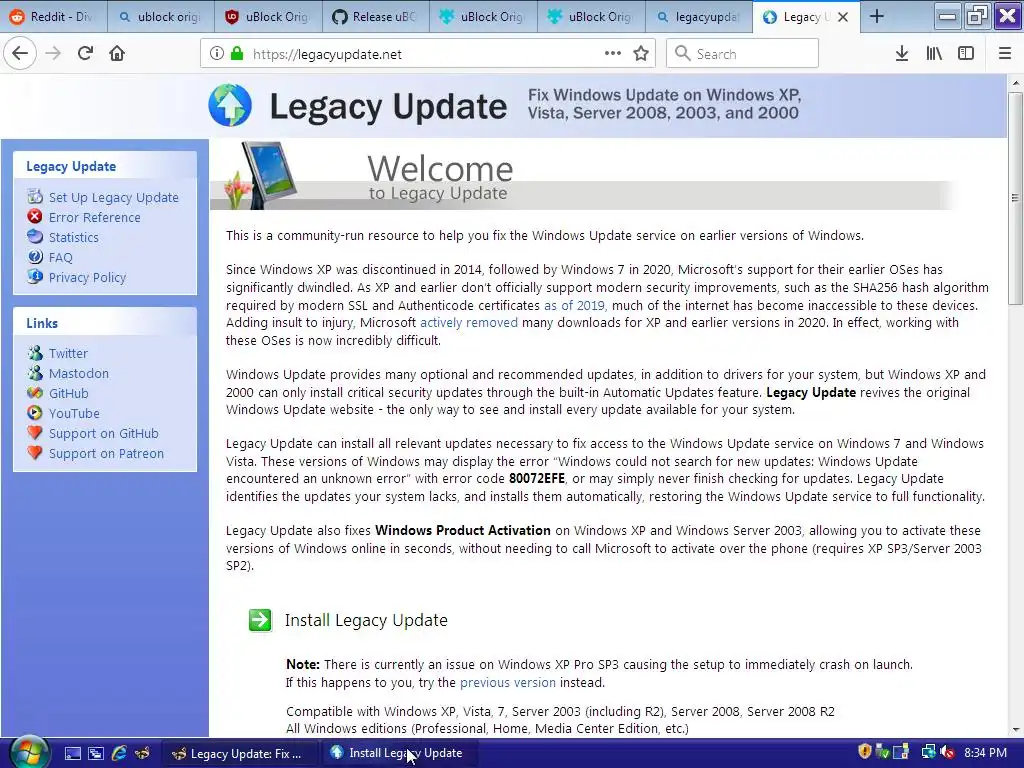Image resolution: width=1024 pixels, height=768 pixels.
Task: Visit the Mastodon link
Action: click(79, 374)
